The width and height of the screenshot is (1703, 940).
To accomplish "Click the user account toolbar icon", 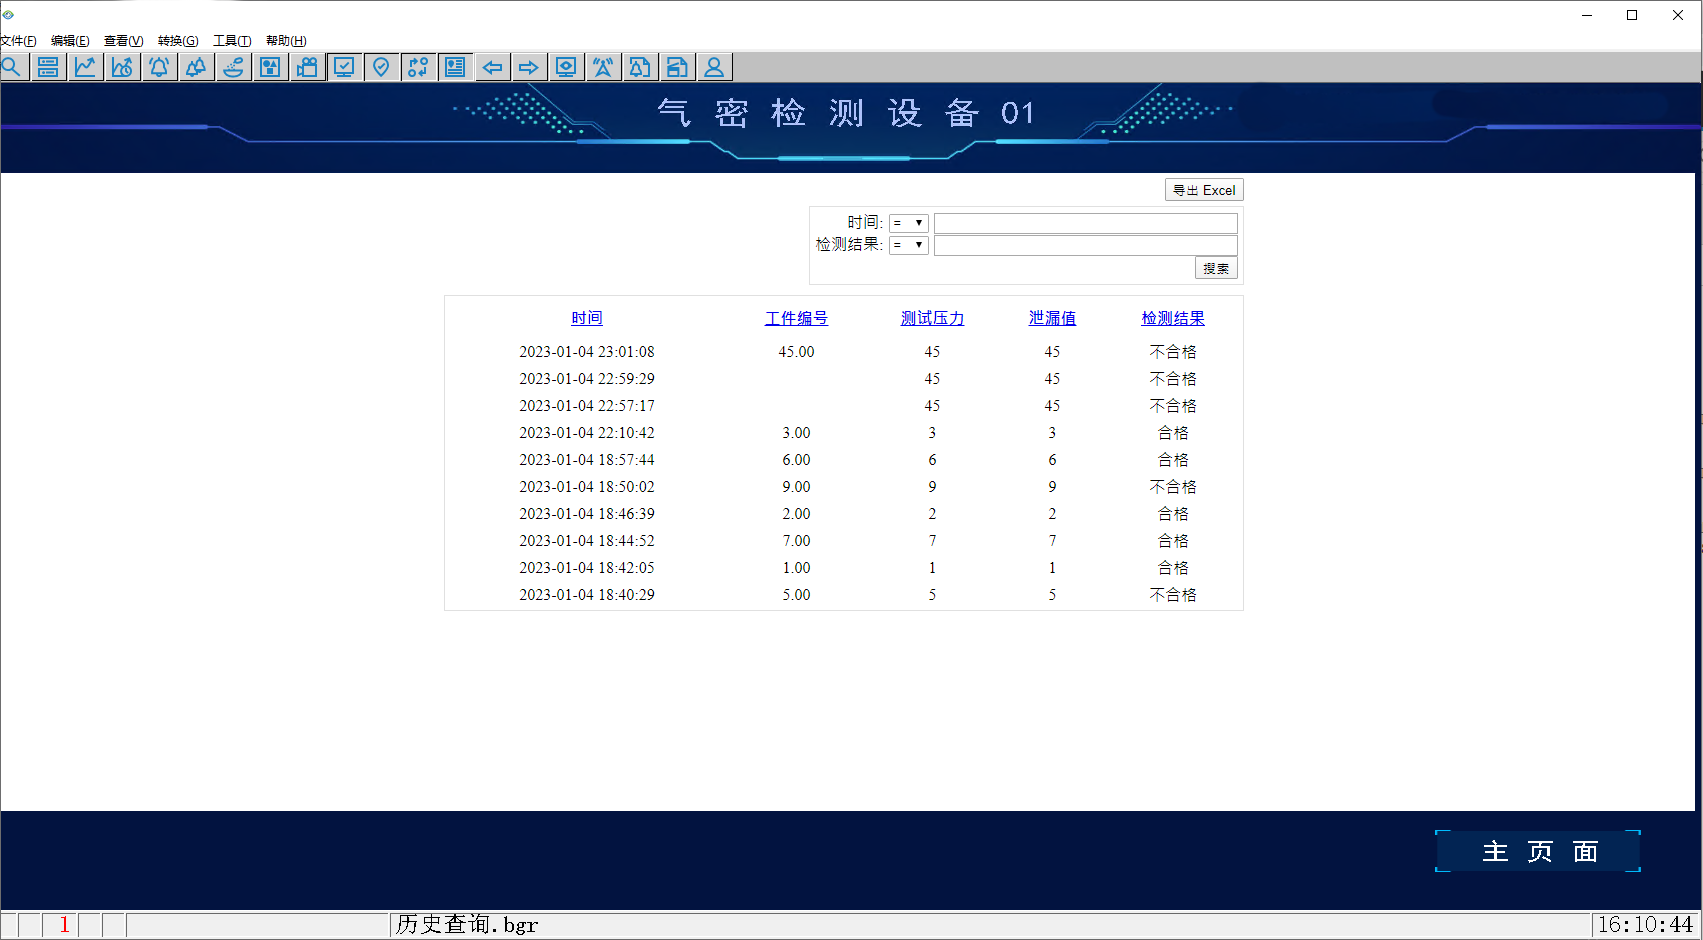I will coord(714,67).
